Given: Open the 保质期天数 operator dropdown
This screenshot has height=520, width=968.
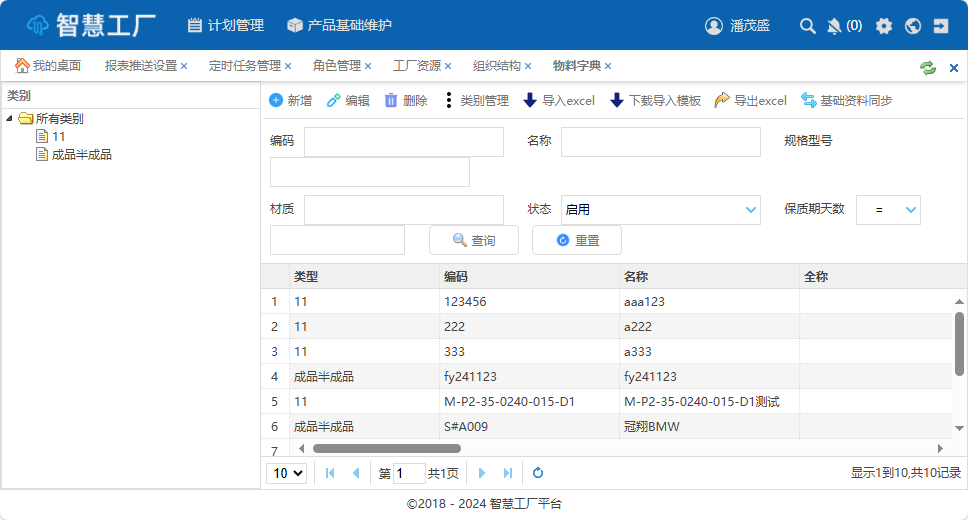Looking at the screenshot, I should coord(910,210).
